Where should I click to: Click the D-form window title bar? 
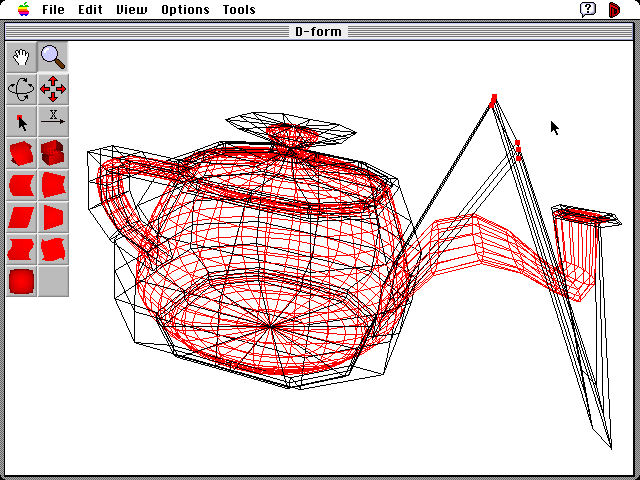pyautogui.click(x=318, y=31)
